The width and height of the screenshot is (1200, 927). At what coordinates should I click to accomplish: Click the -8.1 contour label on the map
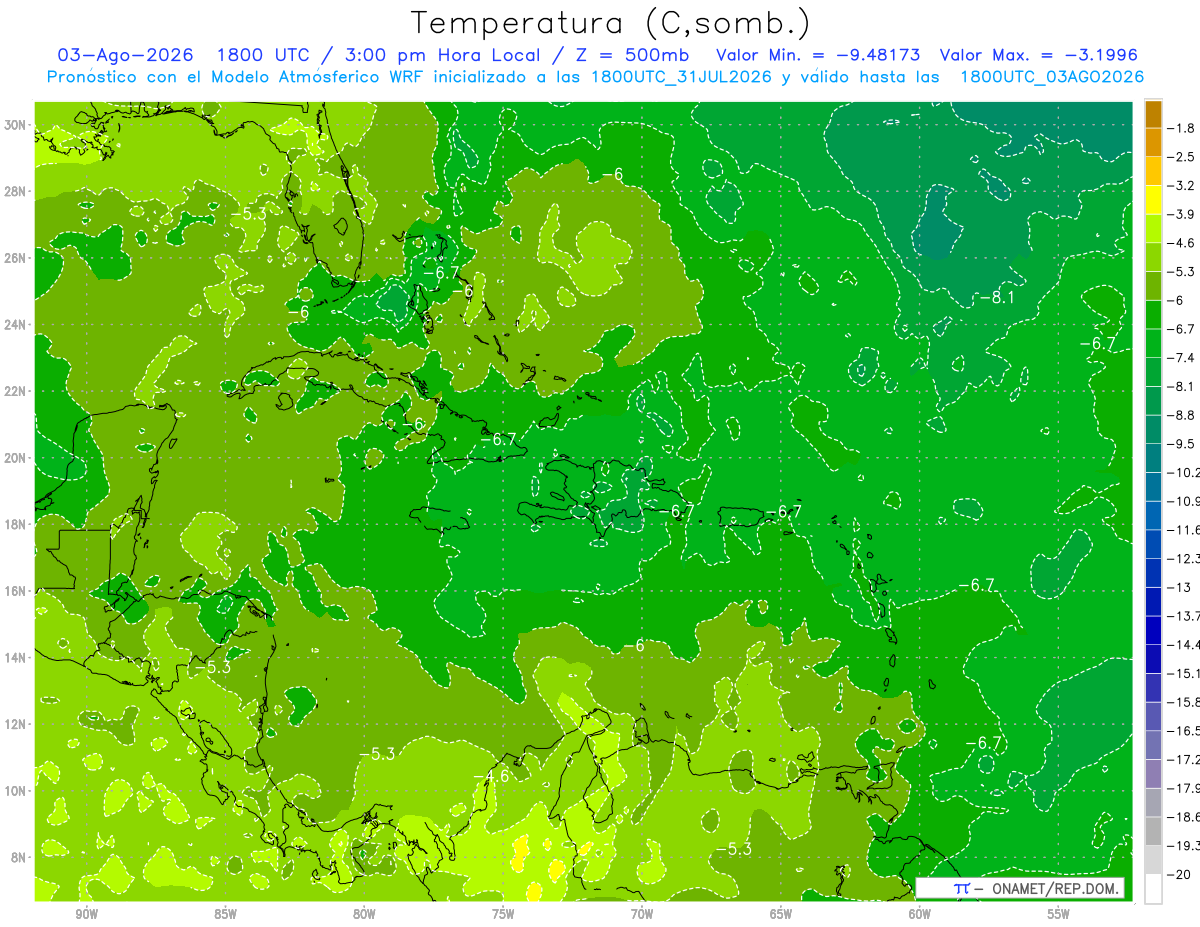pyautogui.click(x=997, y=297)
